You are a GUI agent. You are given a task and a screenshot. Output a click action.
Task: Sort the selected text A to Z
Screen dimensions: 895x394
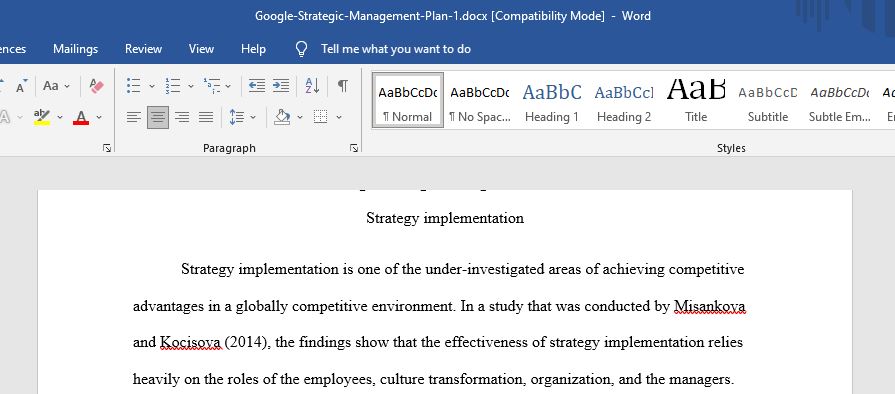tap(312, 86)
